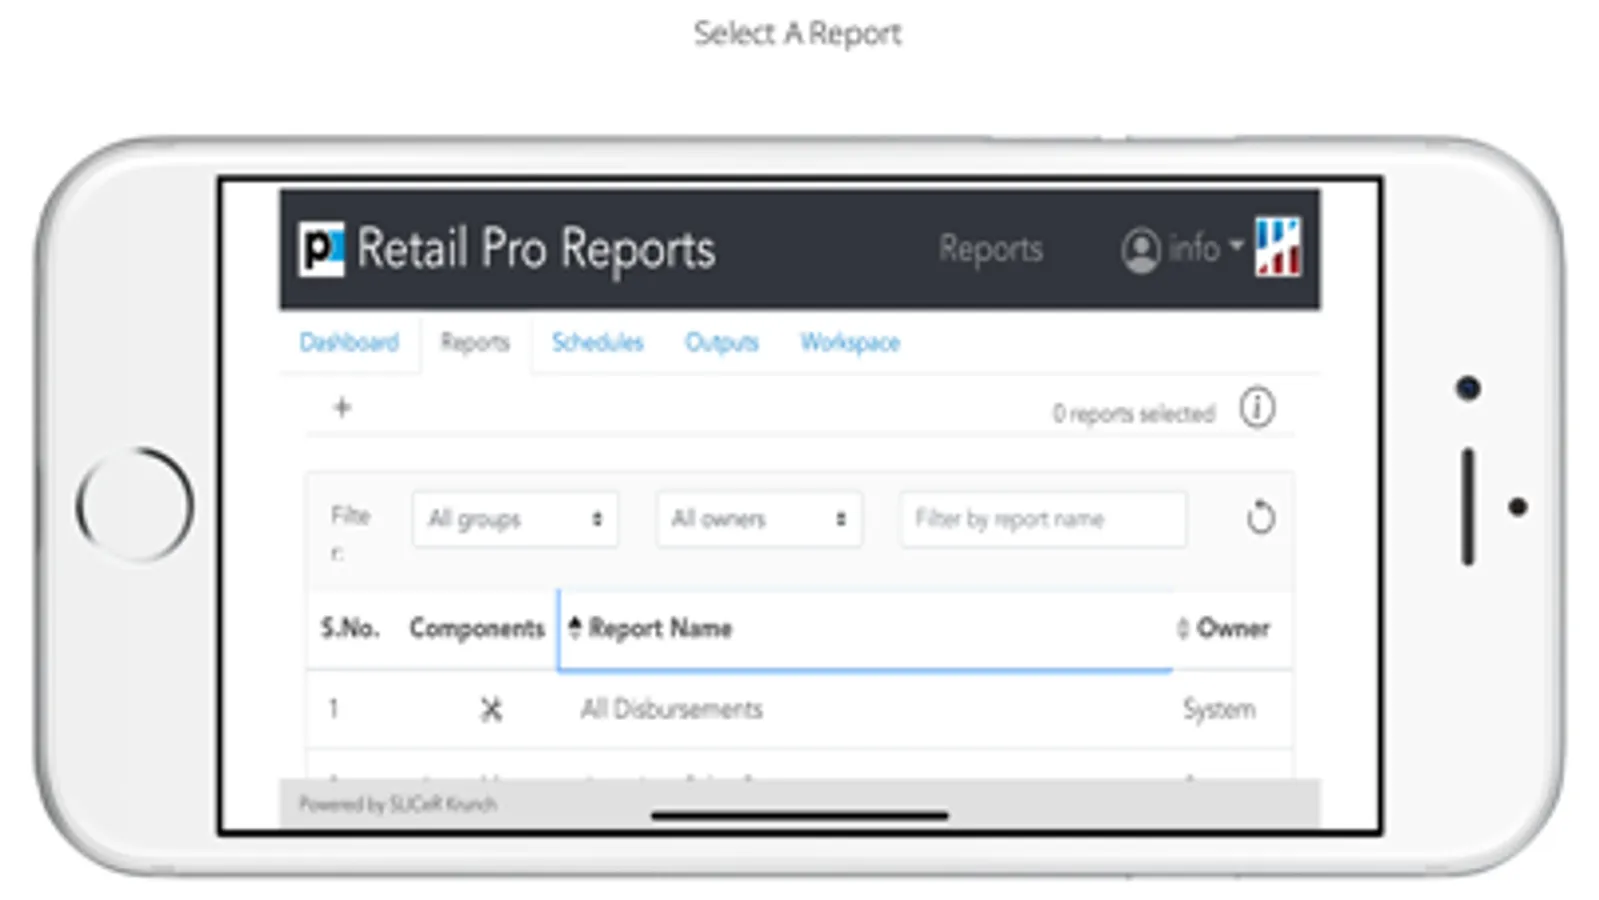Click the red and blue bar chart logo
Viewport: 1599px width, 900px height.
[1278, 247]
